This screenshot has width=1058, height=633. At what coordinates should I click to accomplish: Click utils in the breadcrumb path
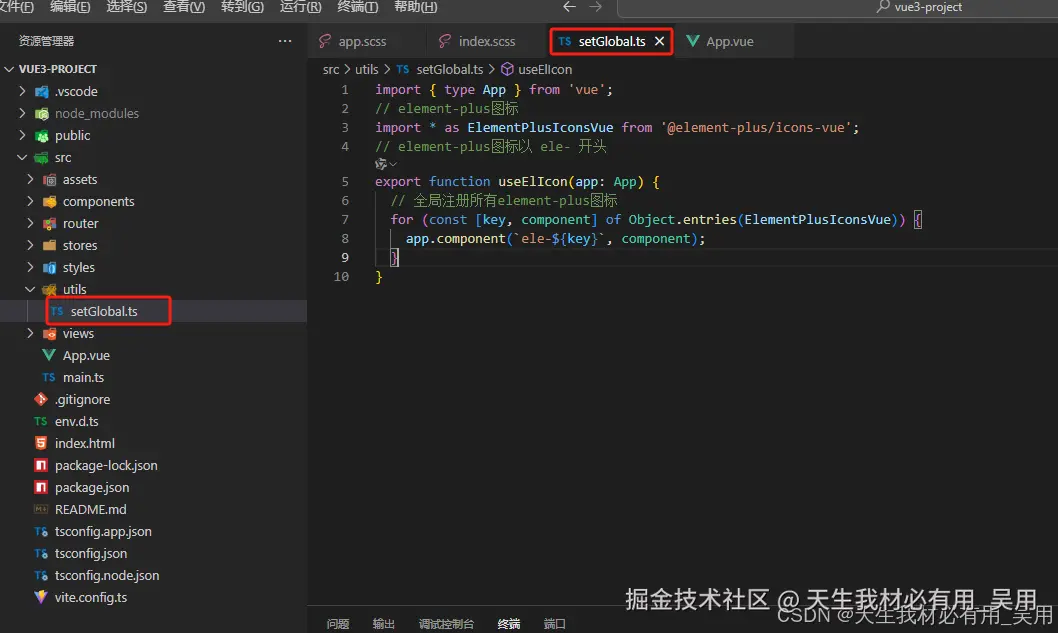click(366, 69)
